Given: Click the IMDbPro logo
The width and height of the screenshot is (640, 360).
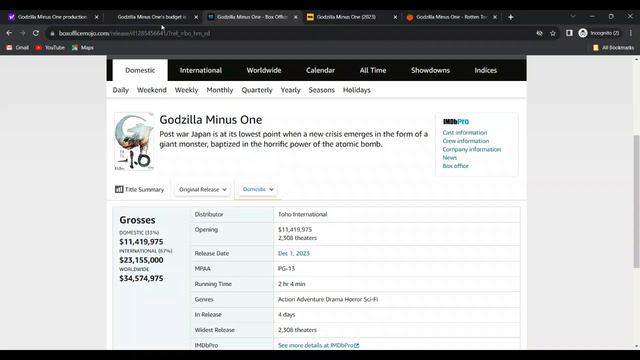Looking at the screenshot, I should 456,122.
